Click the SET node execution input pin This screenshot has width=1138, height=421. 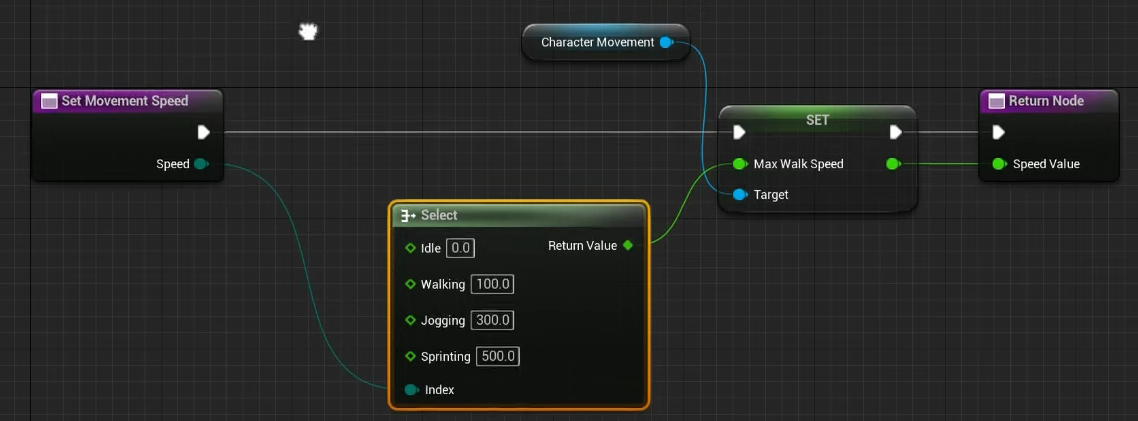tap(739, 132)
